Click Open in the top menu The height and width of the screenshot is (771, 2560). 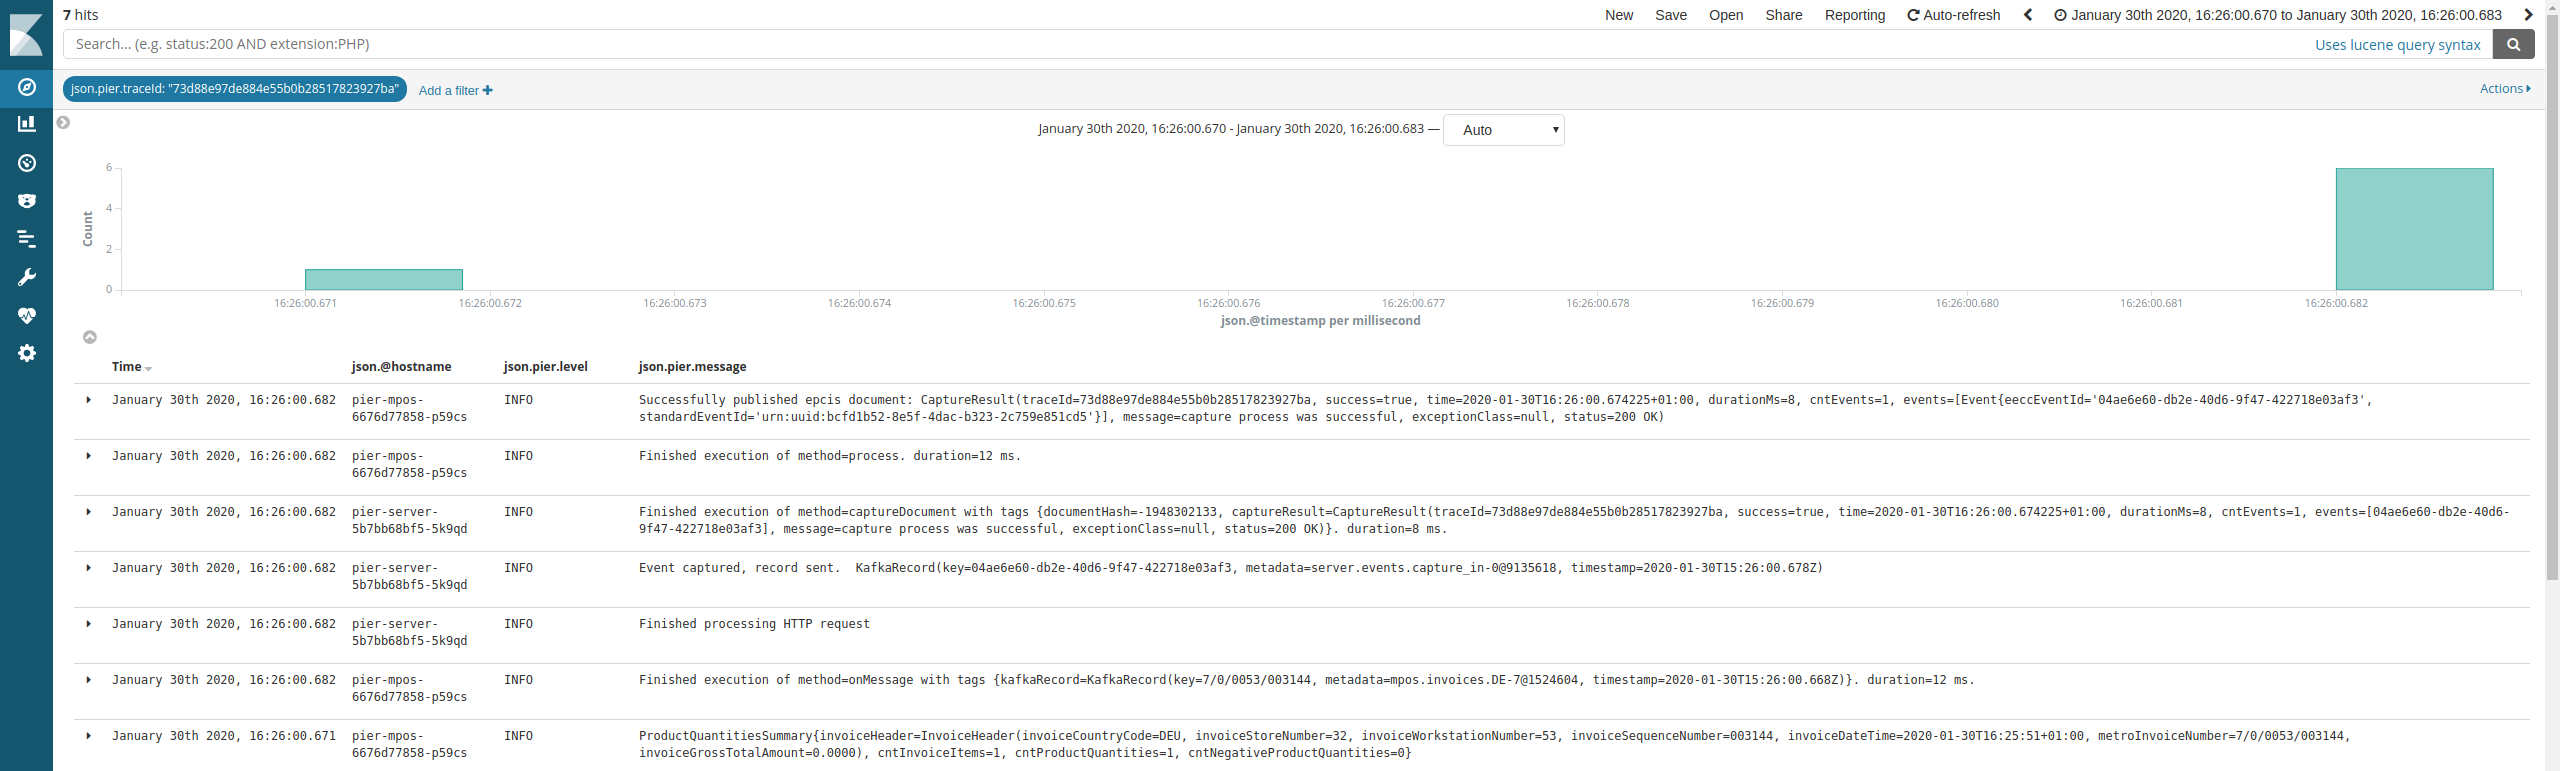pos(1726,15)
